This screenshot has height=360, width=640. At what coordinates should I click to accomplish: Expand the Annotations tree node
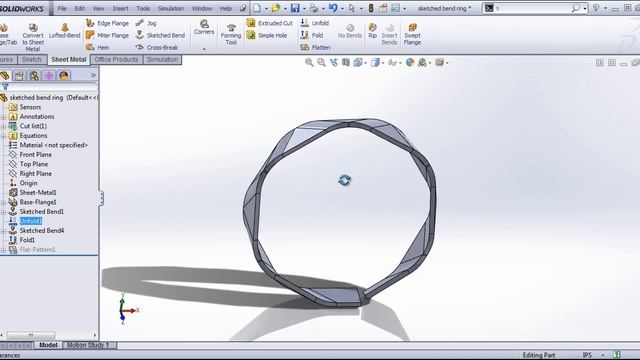[x=3, y=117]
